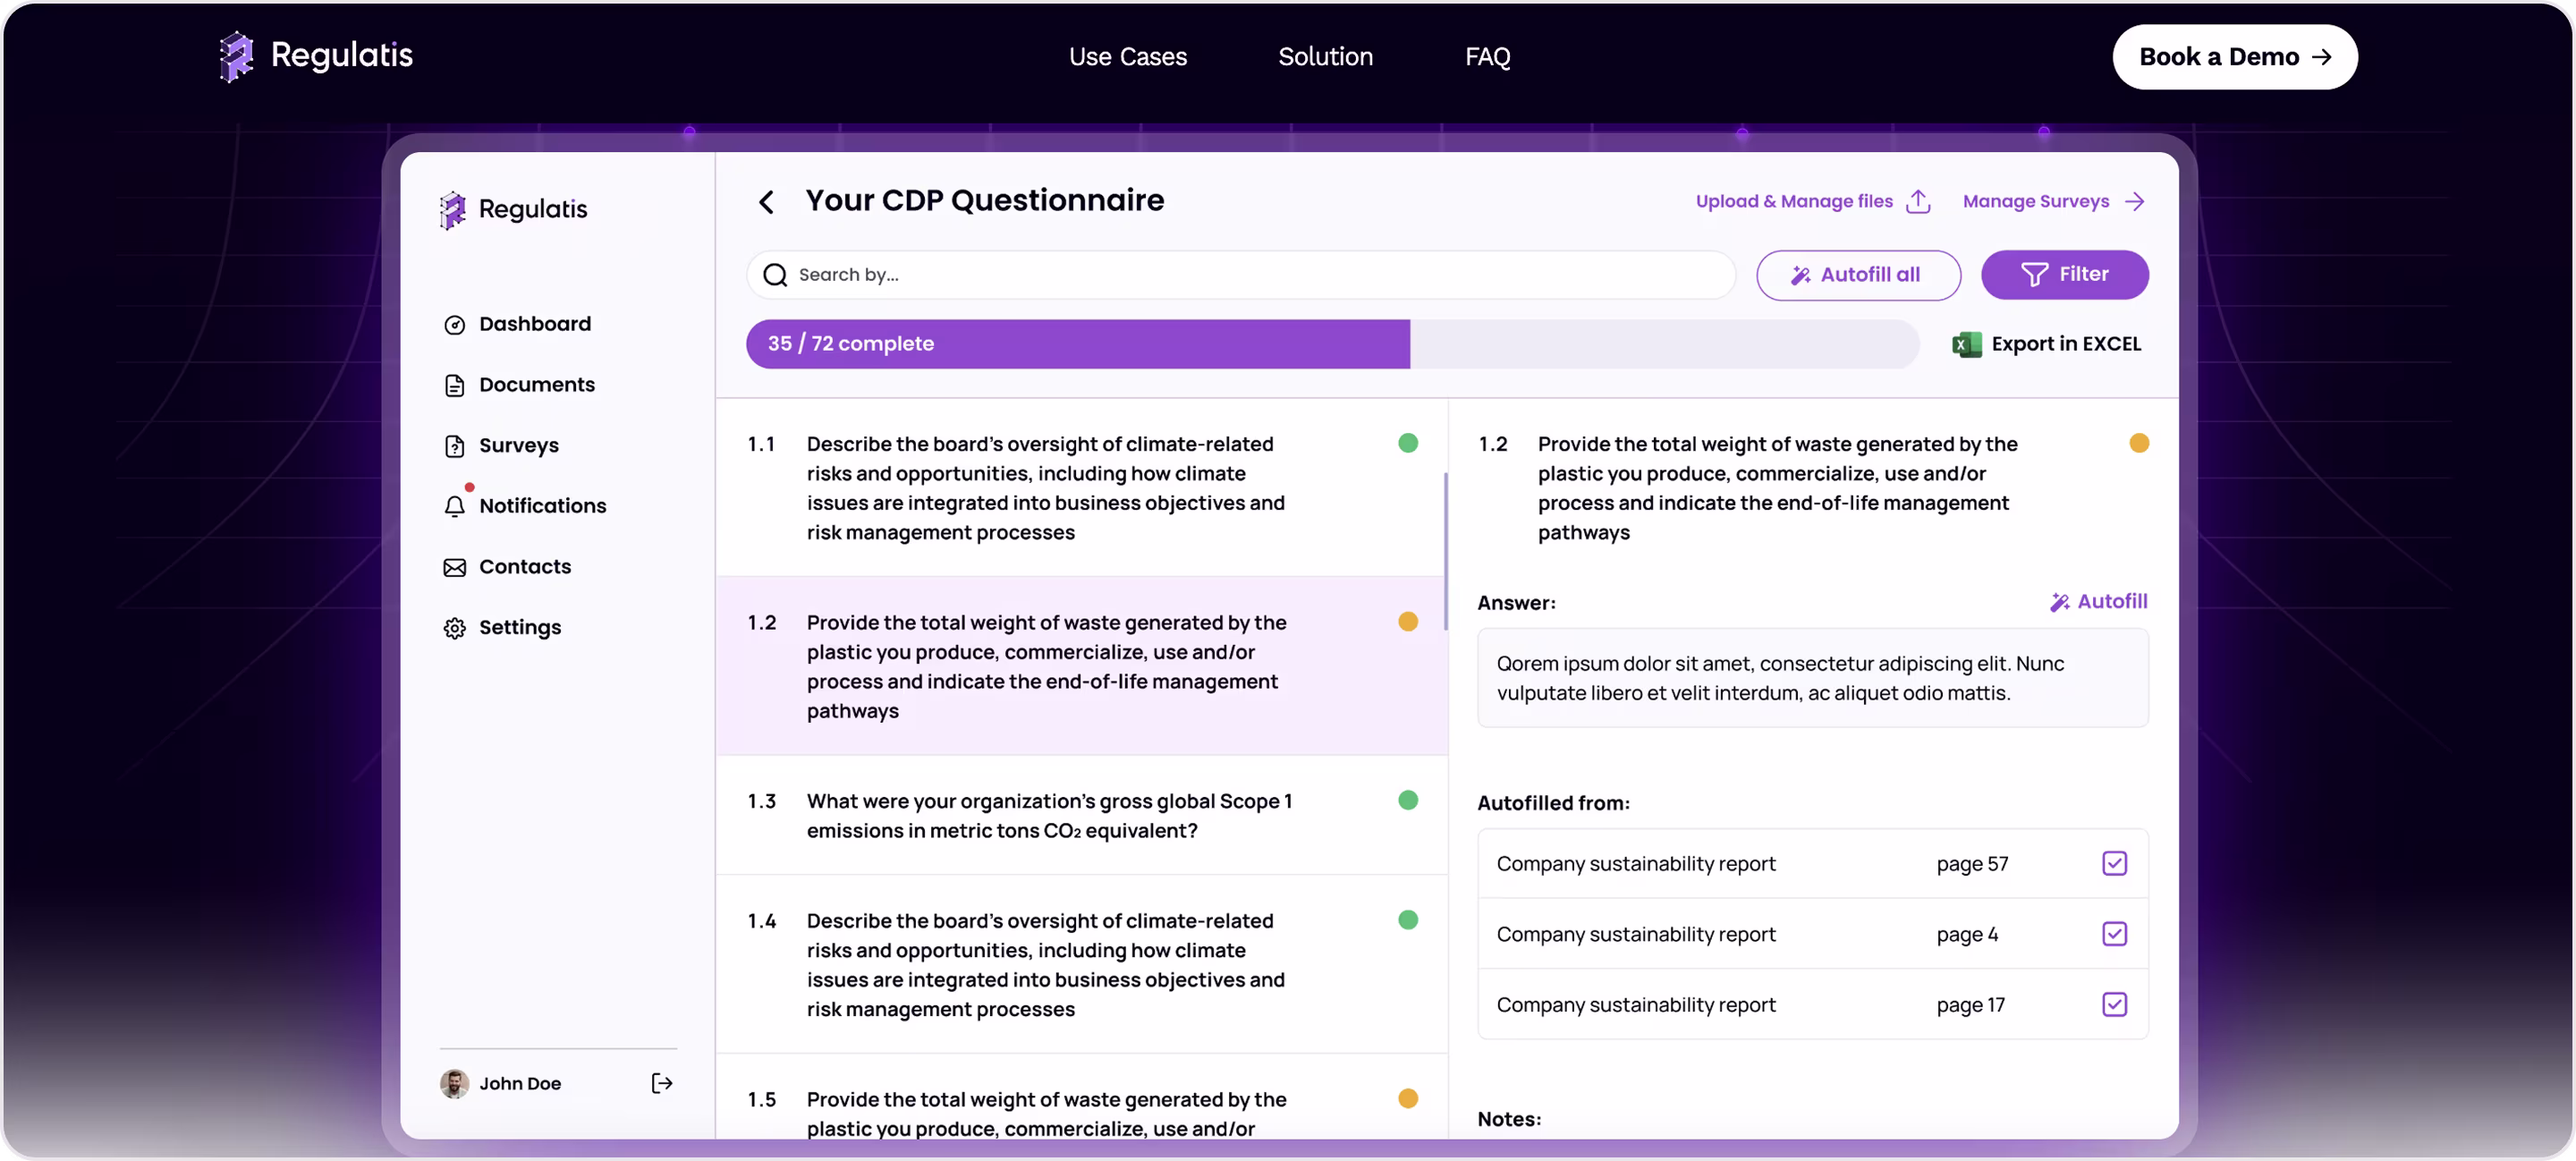Click the Regulatis logo in the top navigation

point(315,56)
